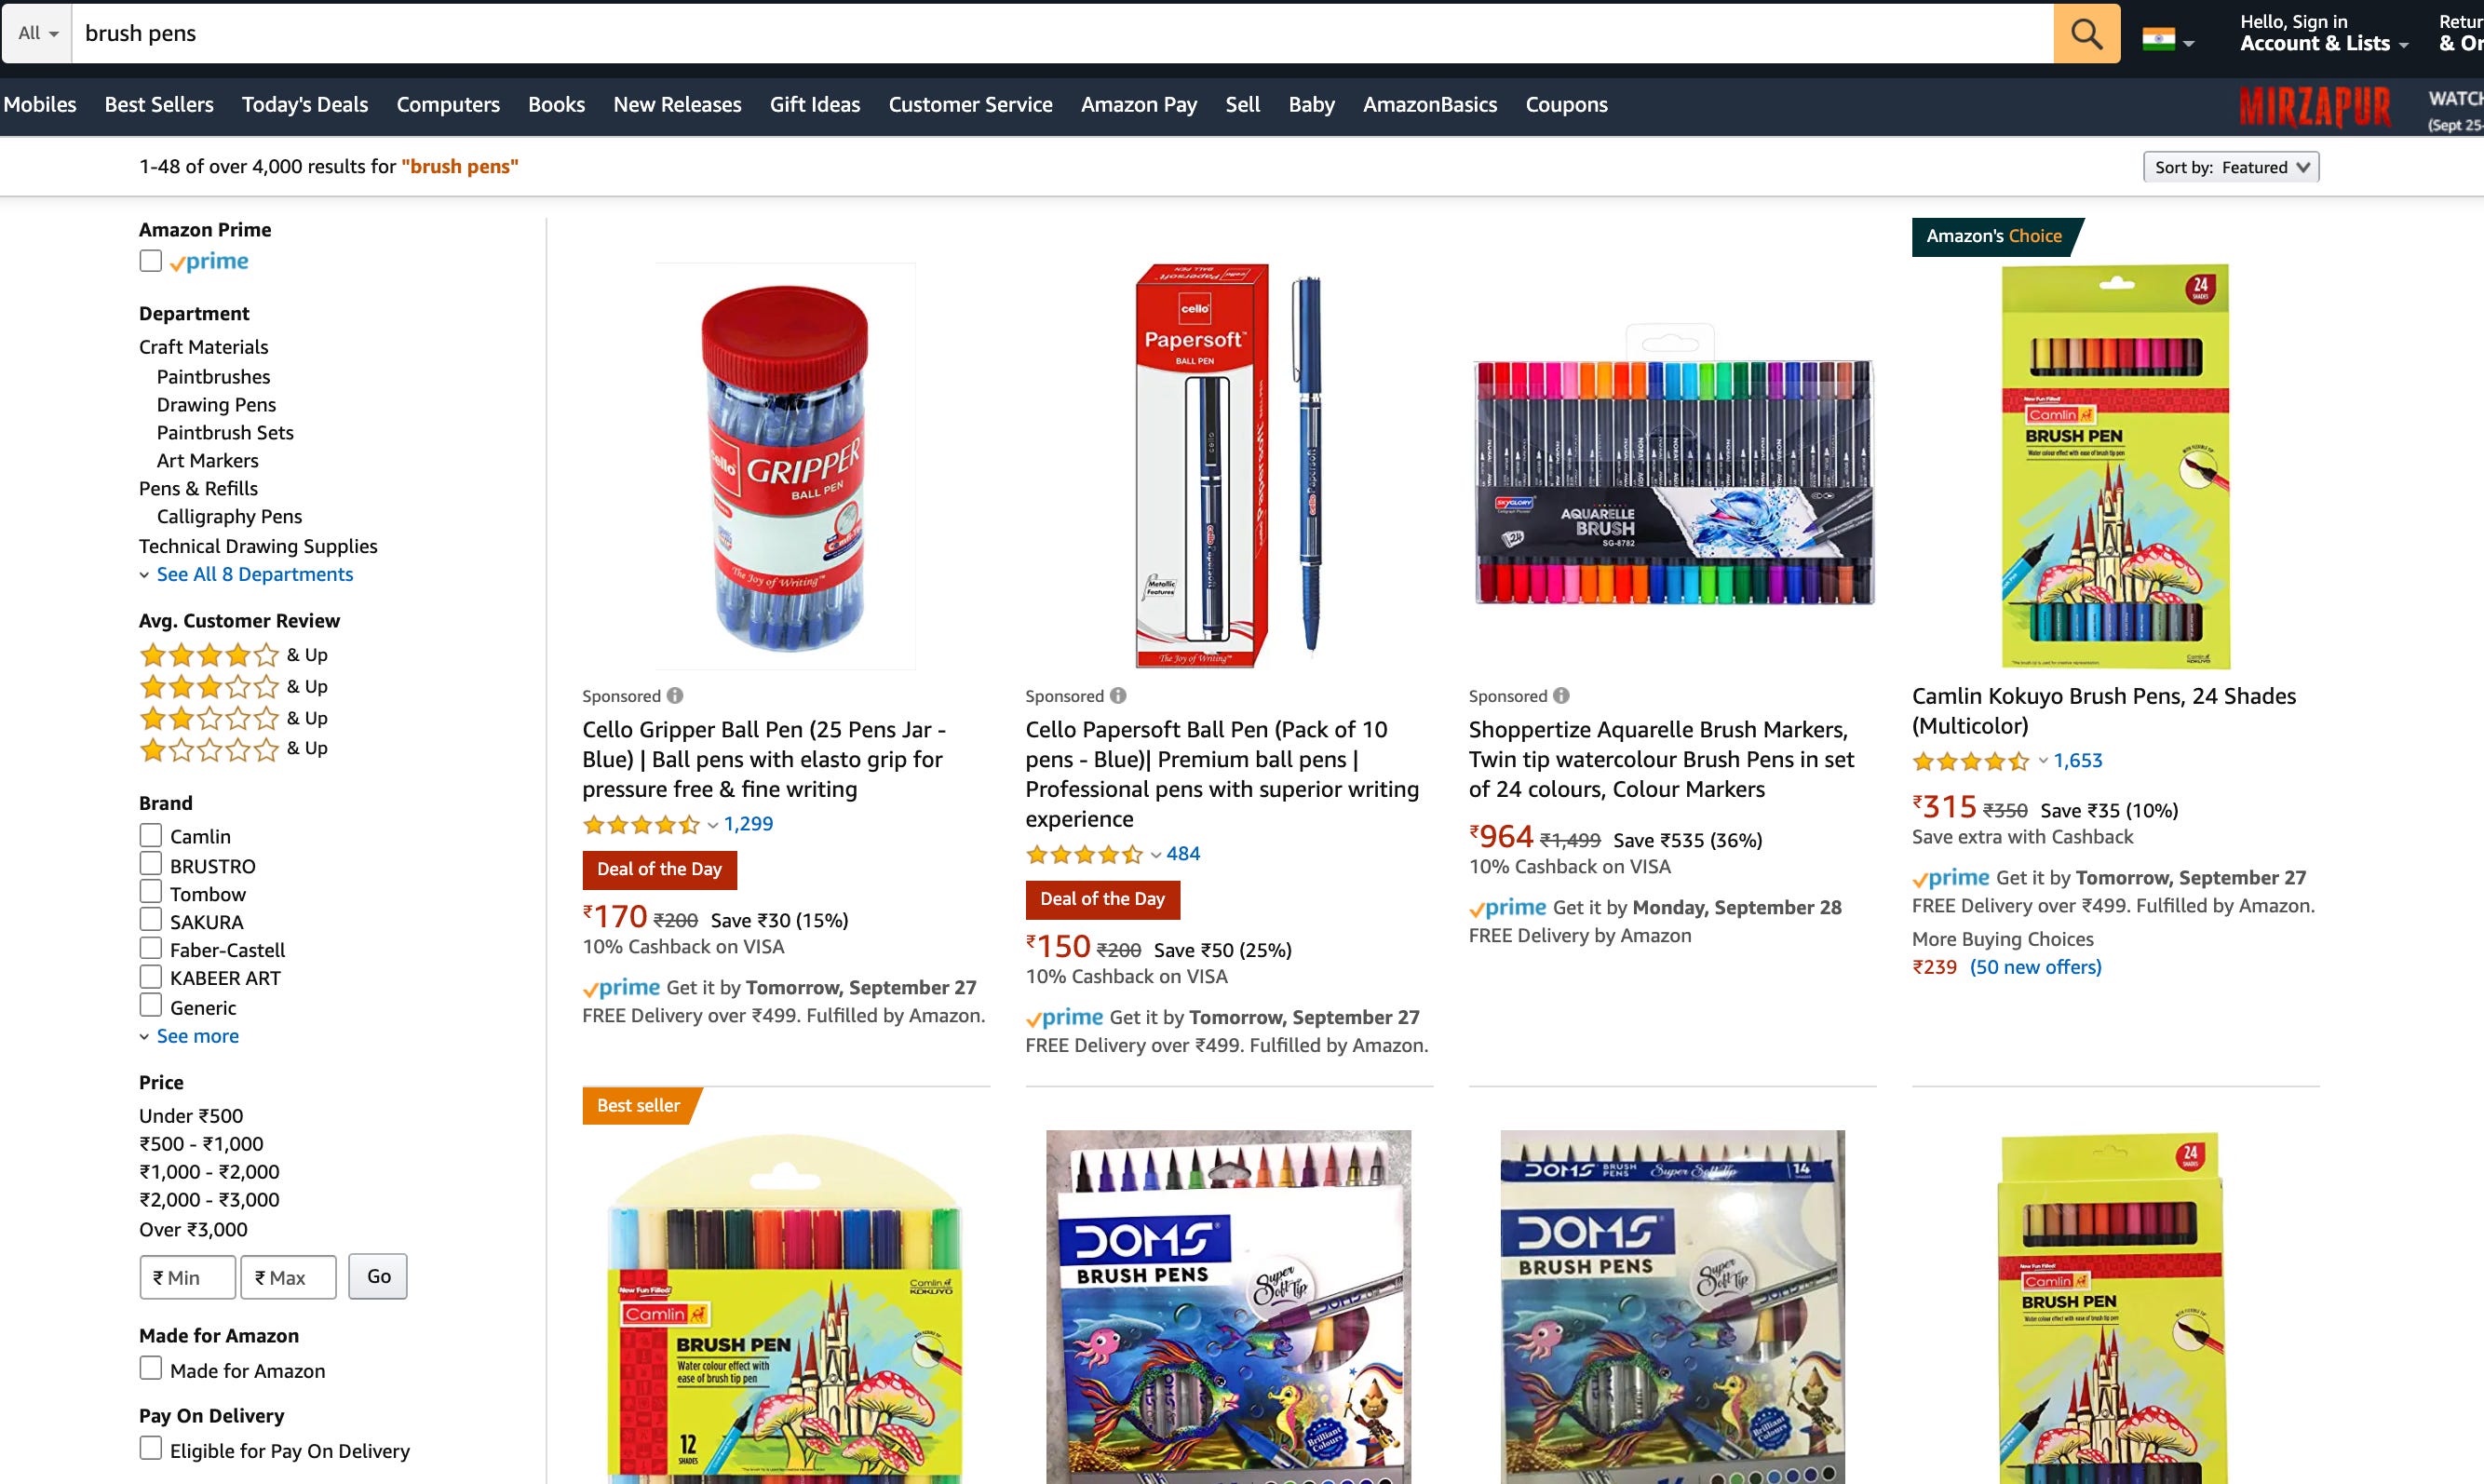Screen dimensions: 2484x1484
Task: Tick the Eligible for Pay On Delivery checkbox
Action: point(150,1448)
